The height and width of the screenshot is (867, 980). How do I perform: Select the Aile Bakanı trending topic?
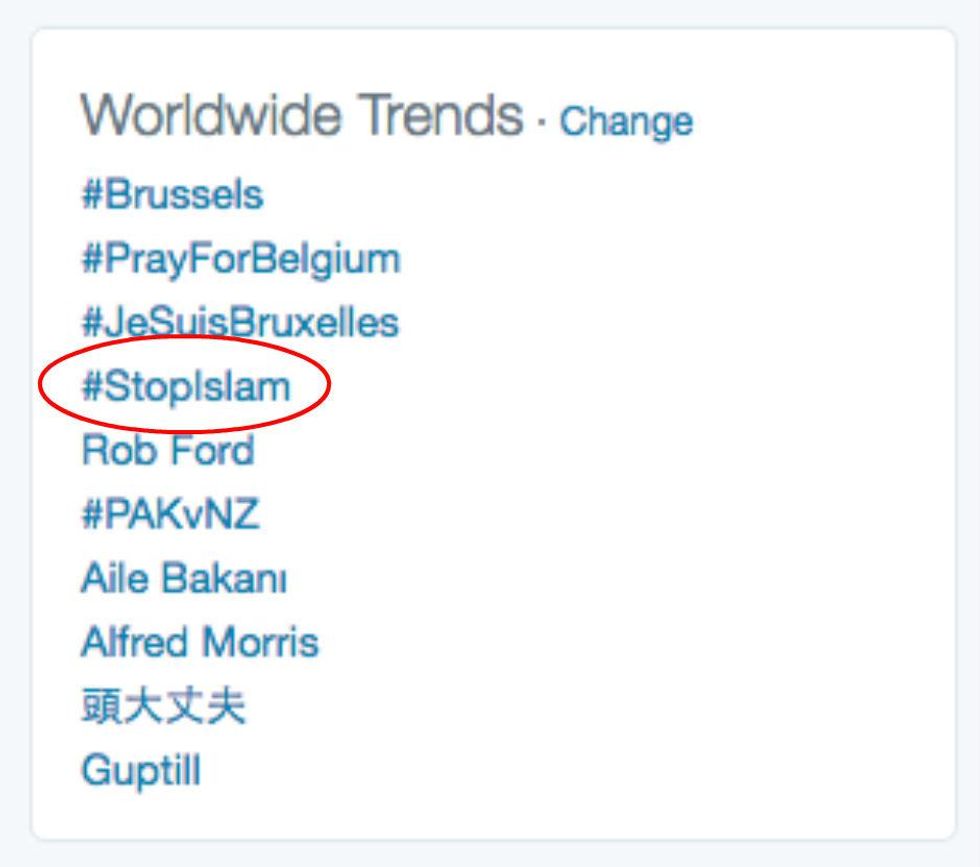point(184,578)
